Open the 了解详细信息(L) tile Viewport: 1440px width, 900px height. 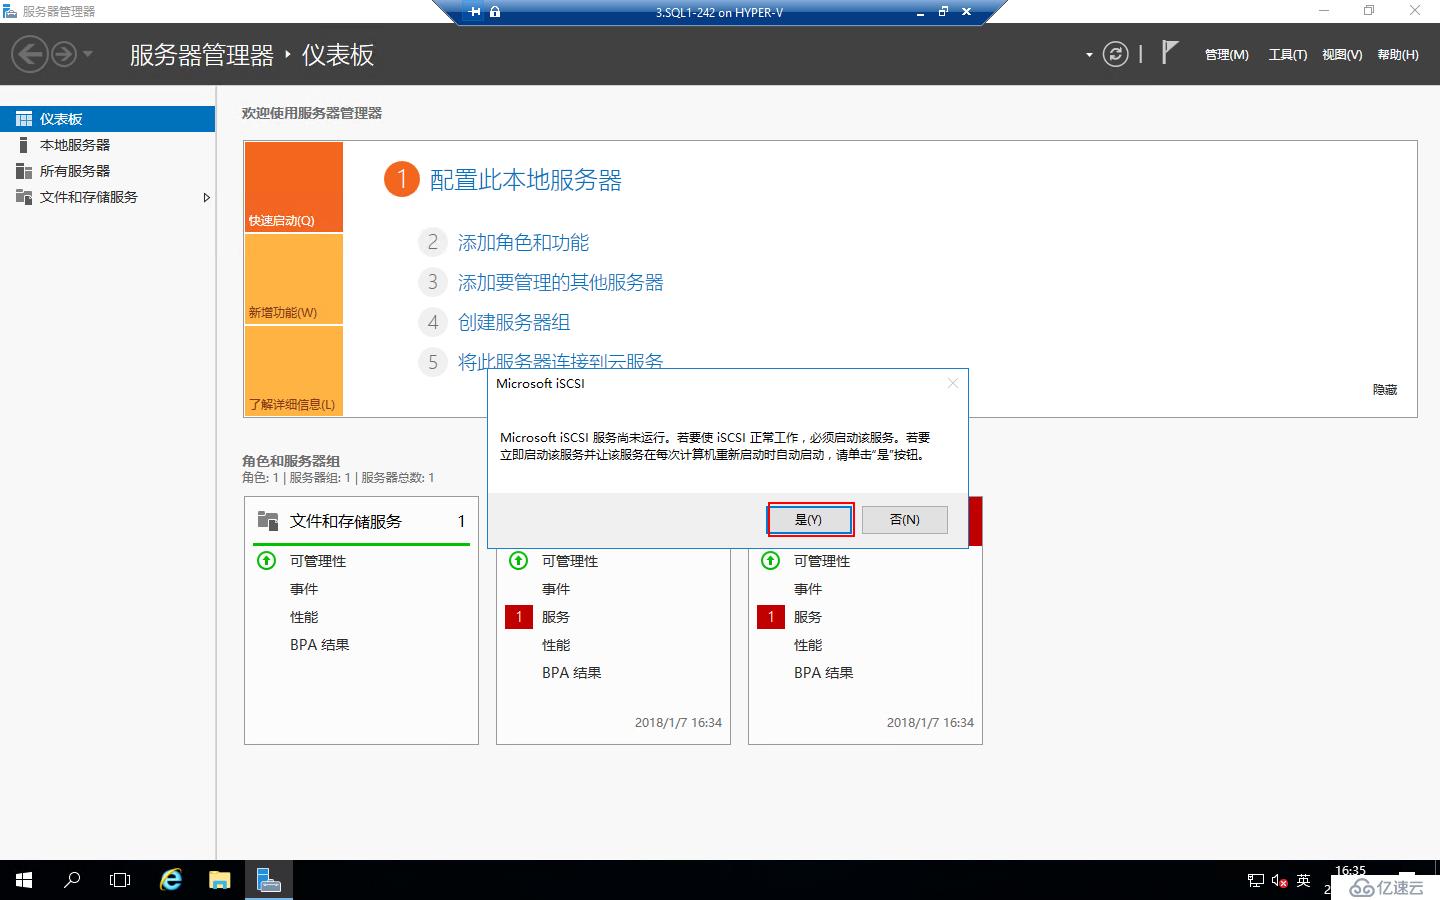pos(294,371)
